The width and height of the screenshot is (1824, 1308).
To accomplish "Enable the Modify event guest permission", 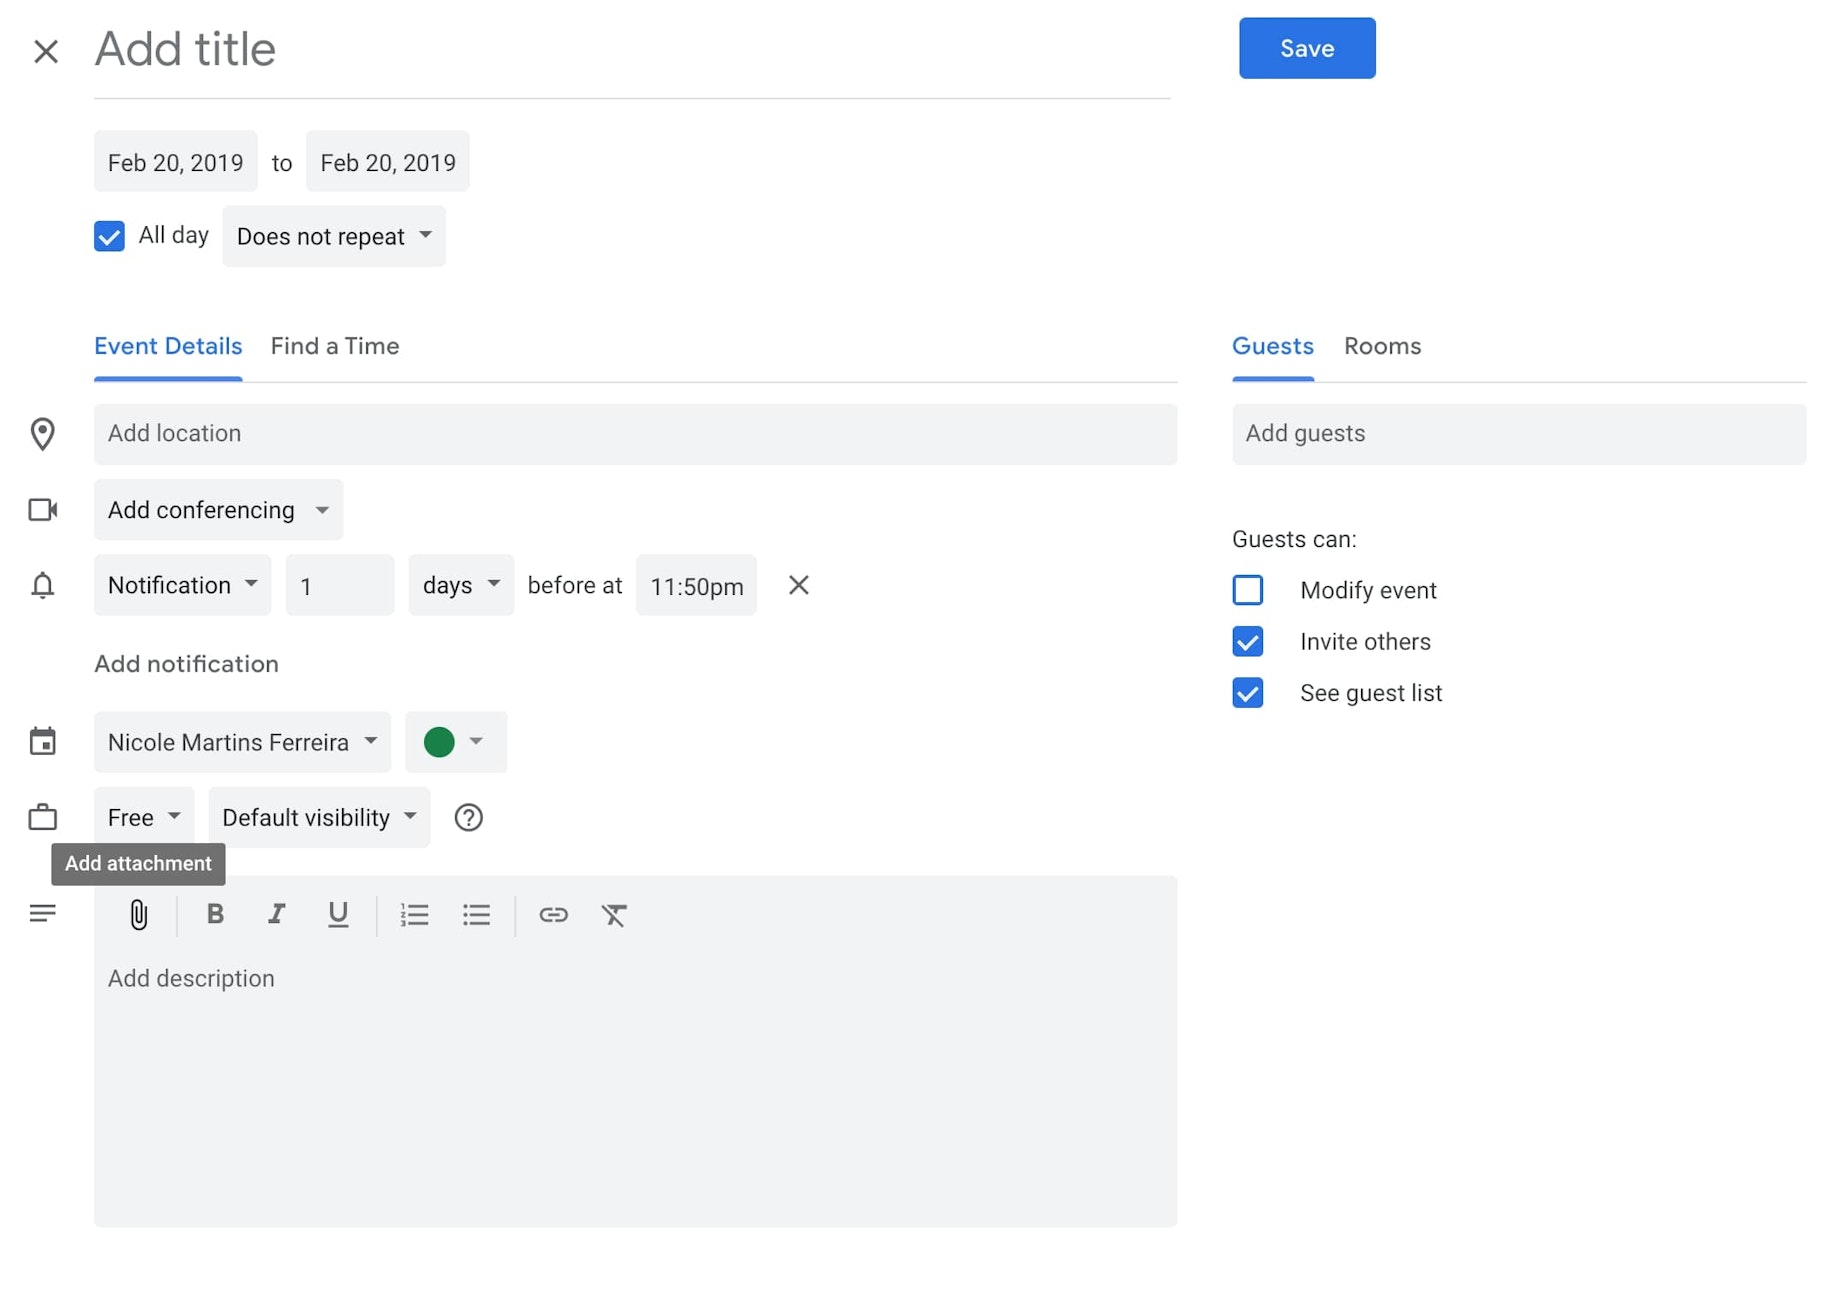I will (1247, 590).
